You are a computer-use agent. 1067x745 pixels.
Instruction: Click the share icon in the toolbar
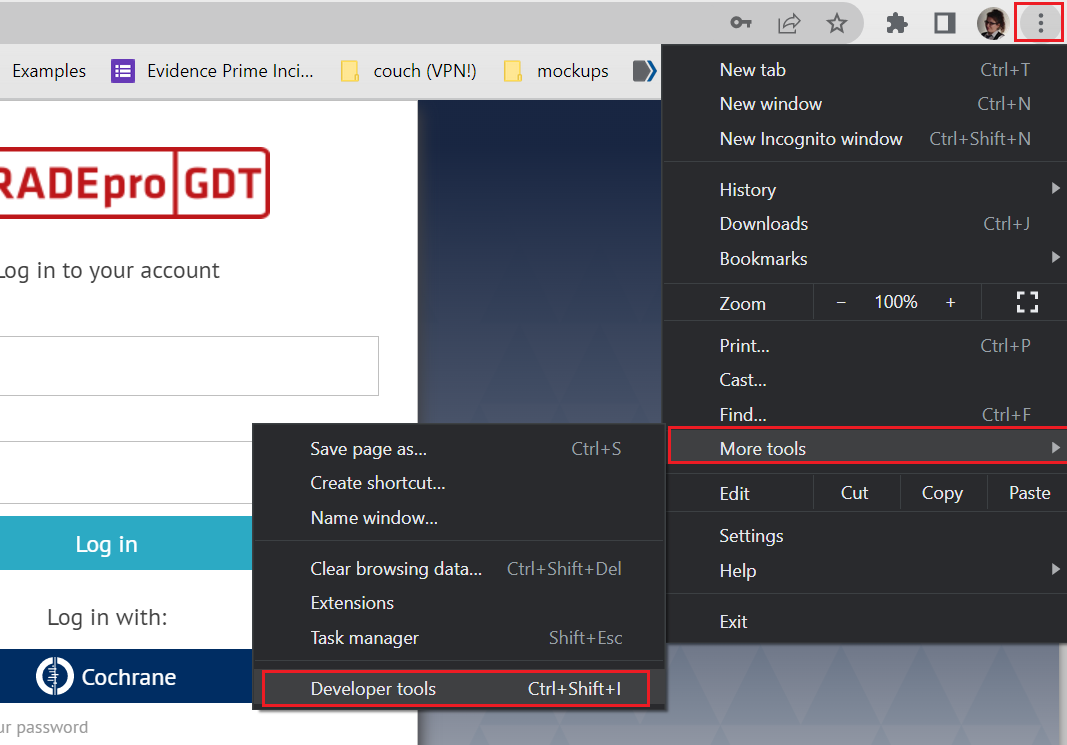(x=788, y=22)
